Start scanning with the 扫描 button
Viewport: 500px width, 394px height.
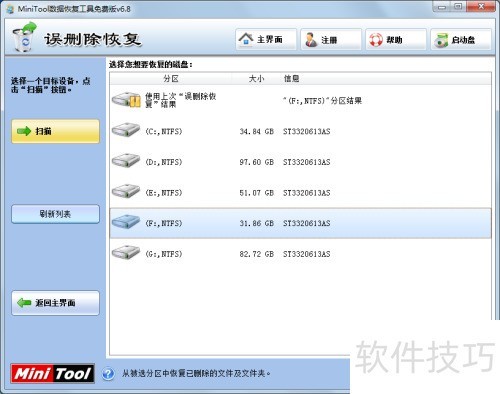click(x=55, y=131)
